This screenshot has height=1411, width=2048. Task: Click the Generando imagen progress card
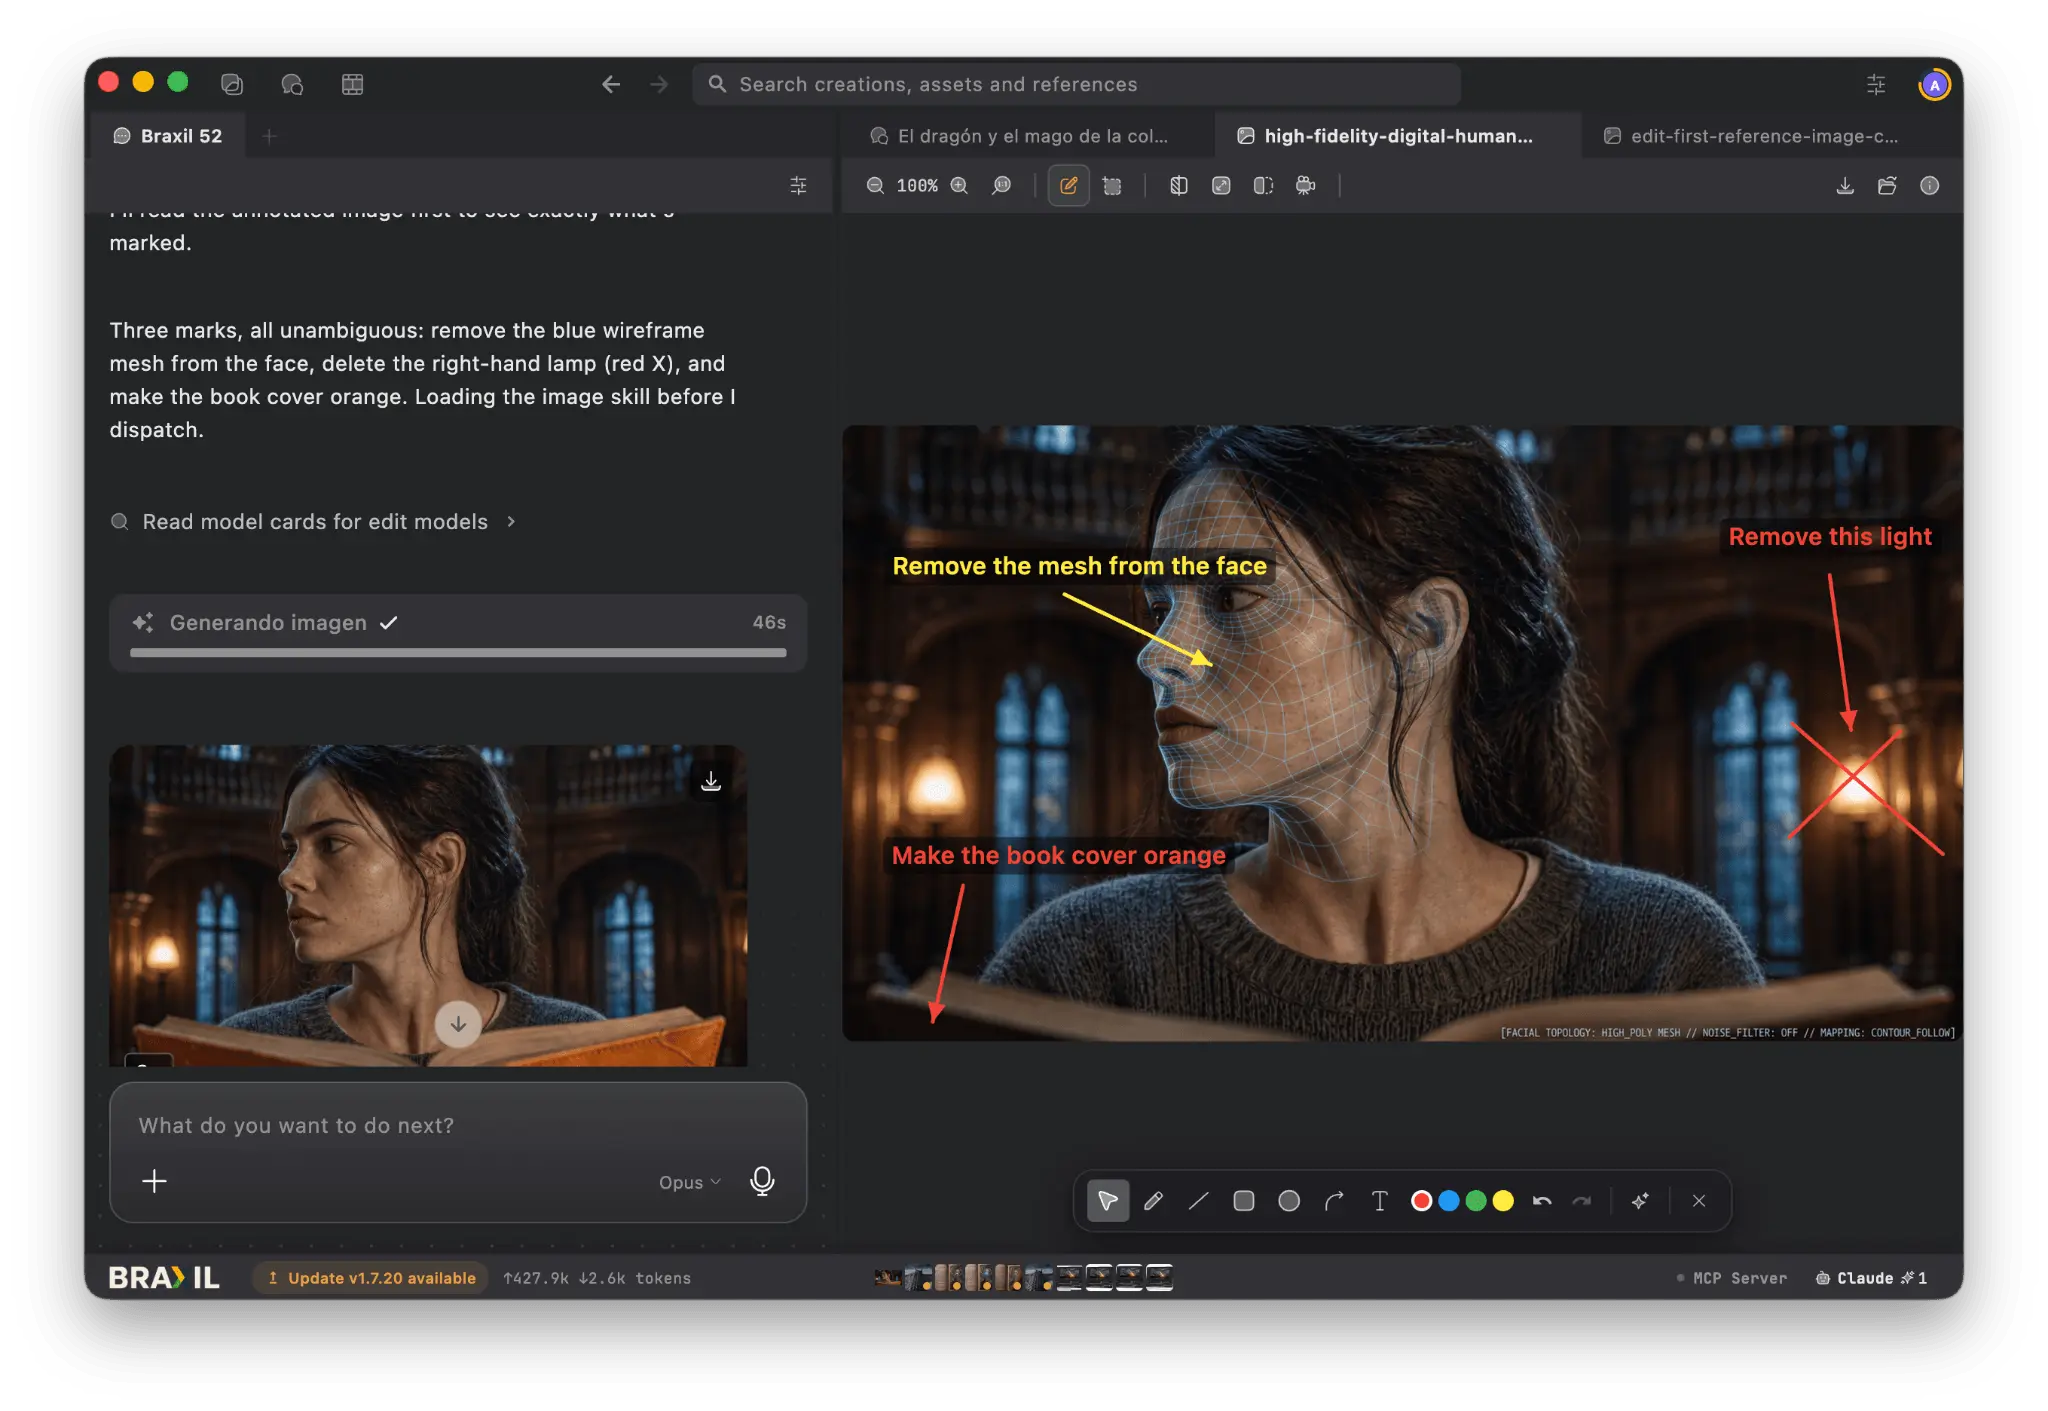coord(458,633)
